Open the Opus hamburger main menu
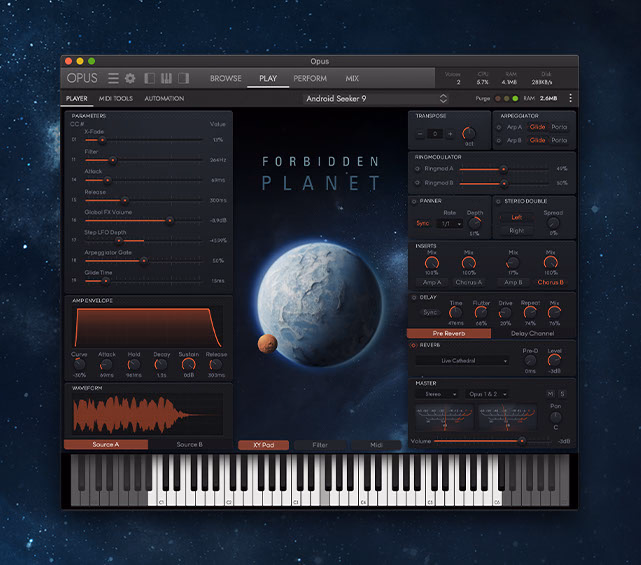The height and width of the screenshot is (565, 641). (x=113, y=78)
